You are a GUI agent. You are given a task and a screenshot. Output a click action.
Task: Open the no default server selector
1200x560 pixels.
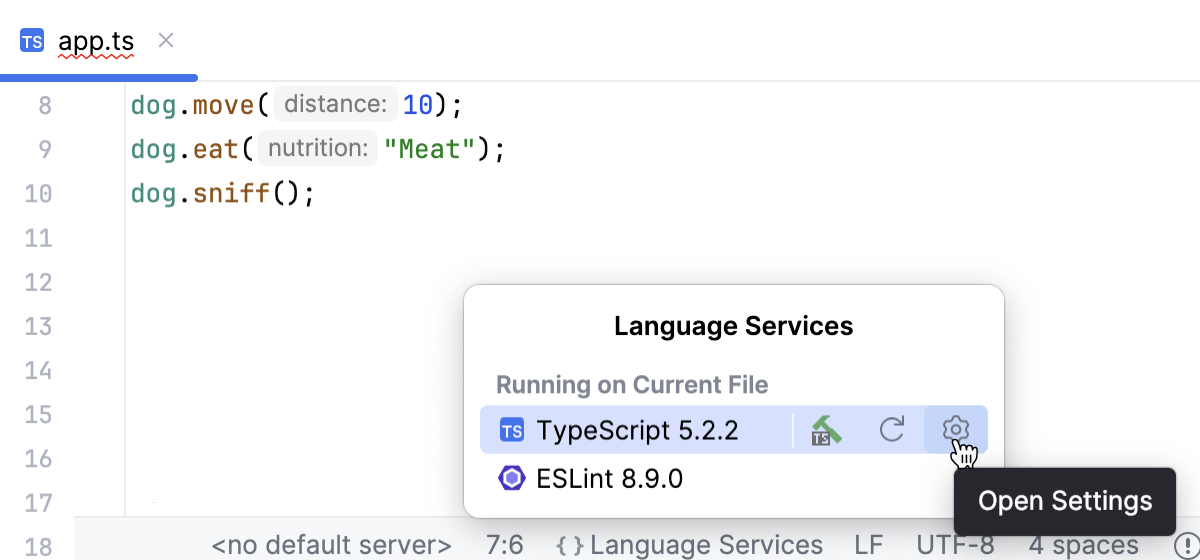pos(331,546)
